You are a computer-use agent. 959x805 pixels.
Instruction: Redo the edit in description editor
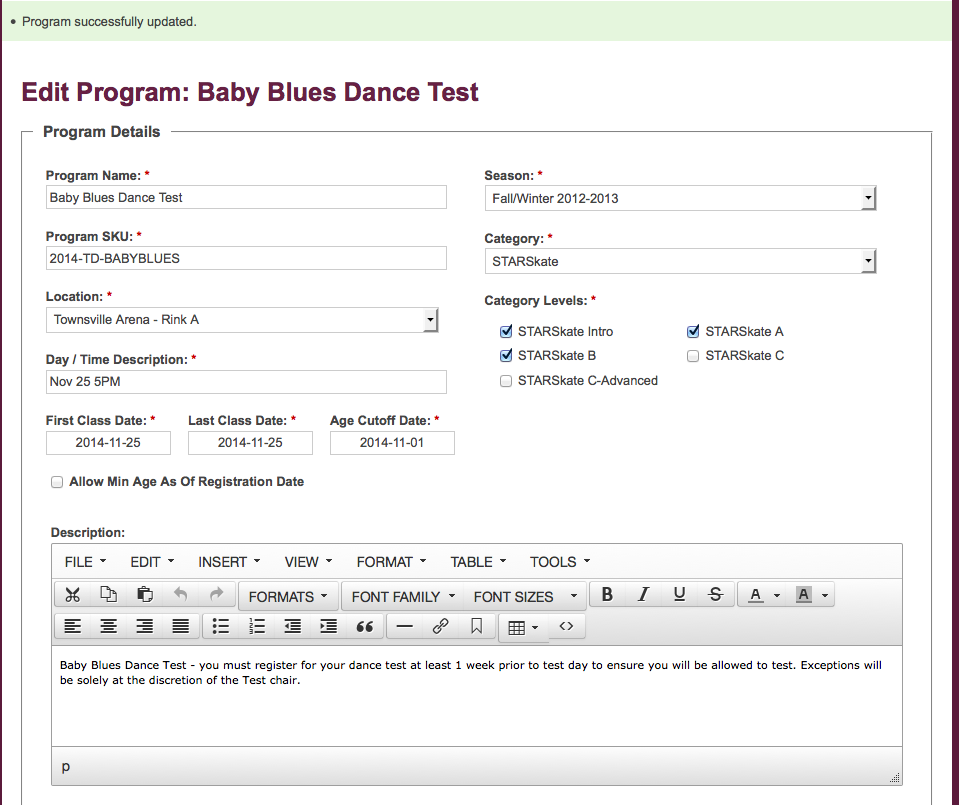coord(217,595)
